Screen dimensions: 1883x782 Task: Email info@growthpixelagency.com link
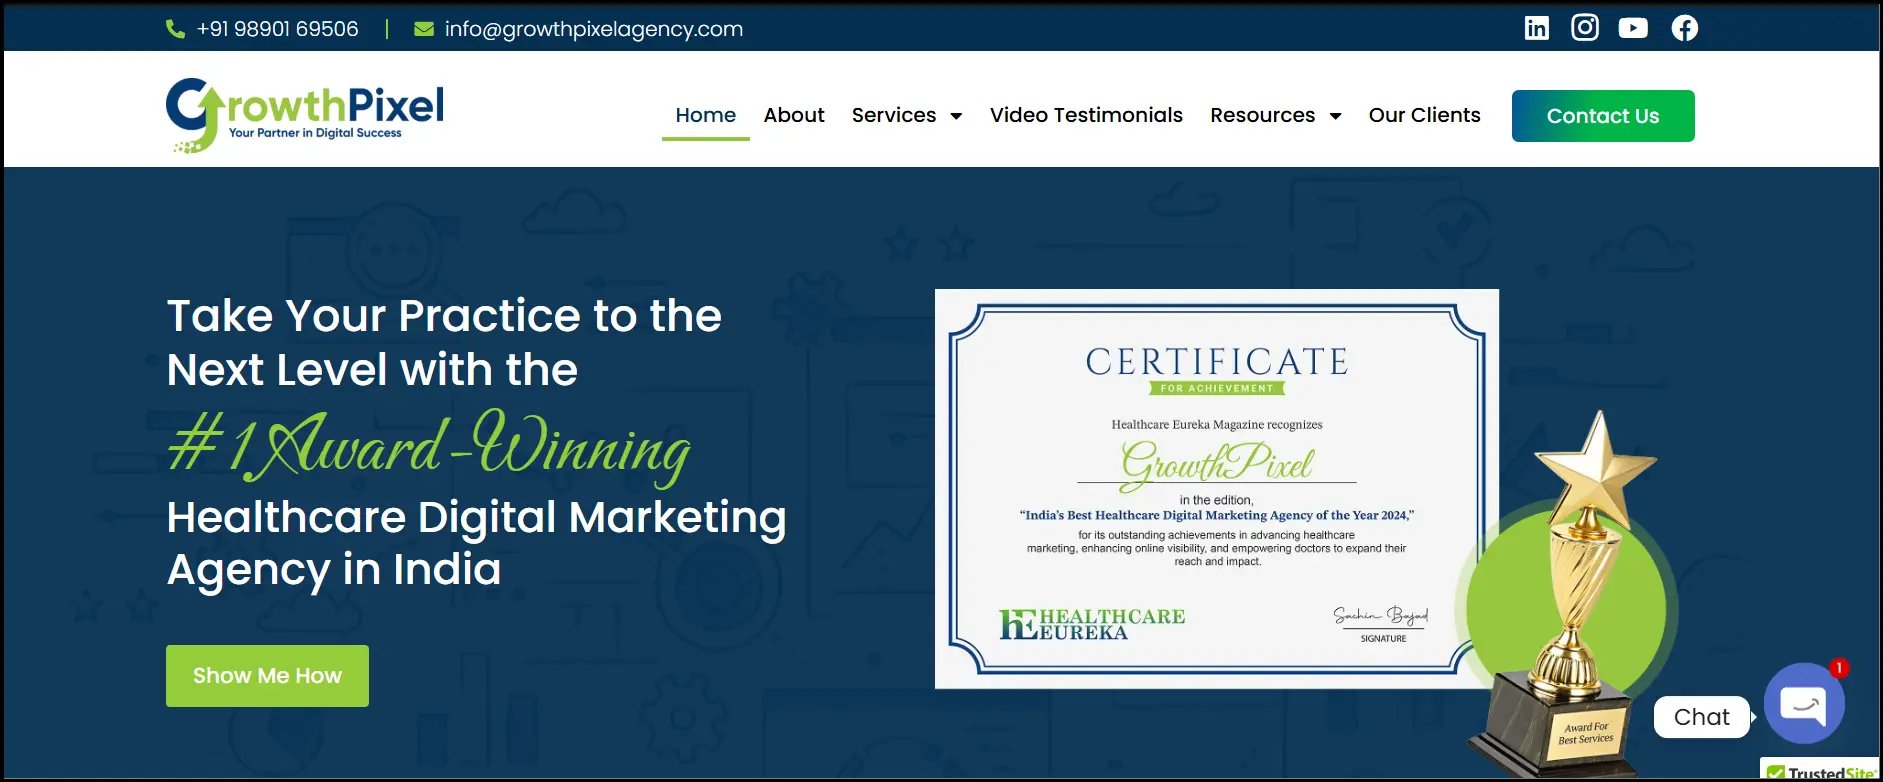[x=594, y=29]
